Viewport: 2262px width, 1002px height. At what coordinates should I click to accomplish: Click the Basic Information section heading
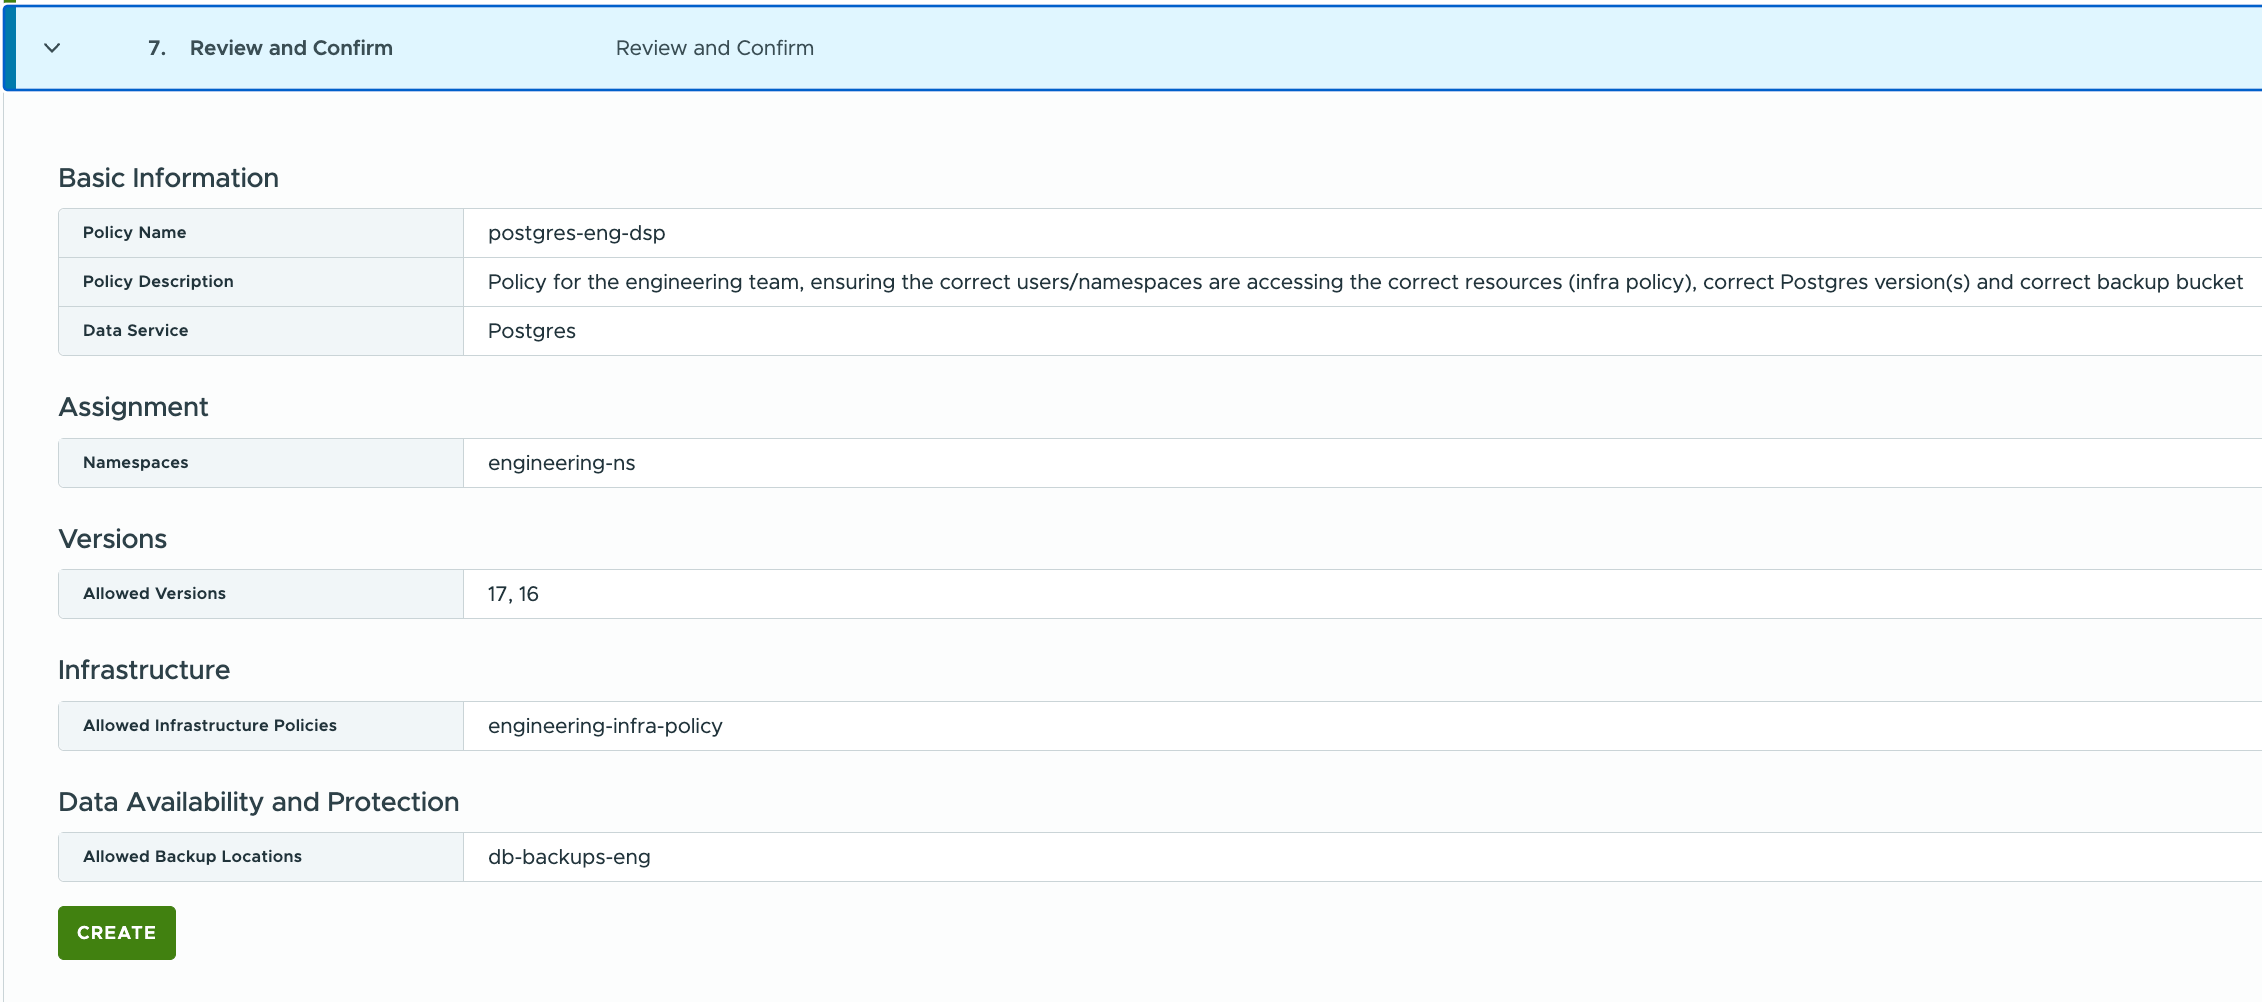[169, 178]
